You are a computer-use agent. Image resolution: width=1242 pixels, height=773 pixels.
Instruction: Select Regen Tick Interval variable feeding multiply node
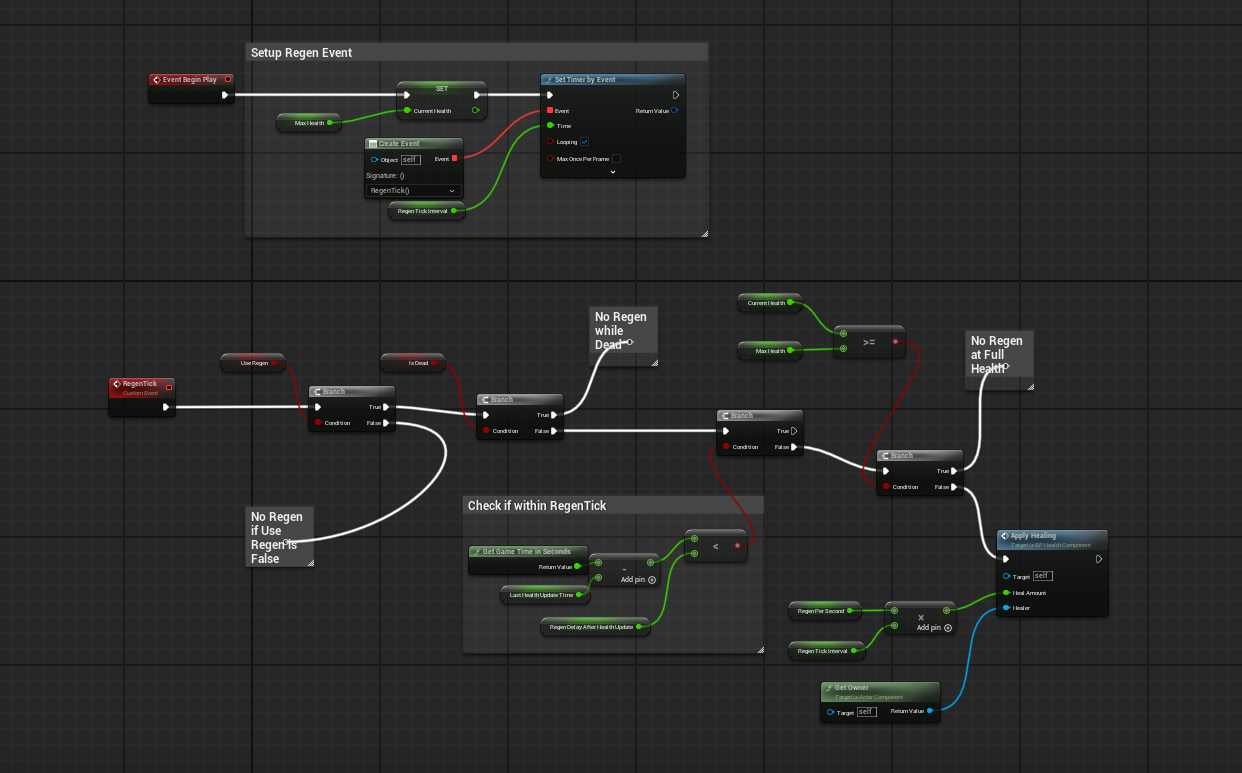(x=827, y=651)
